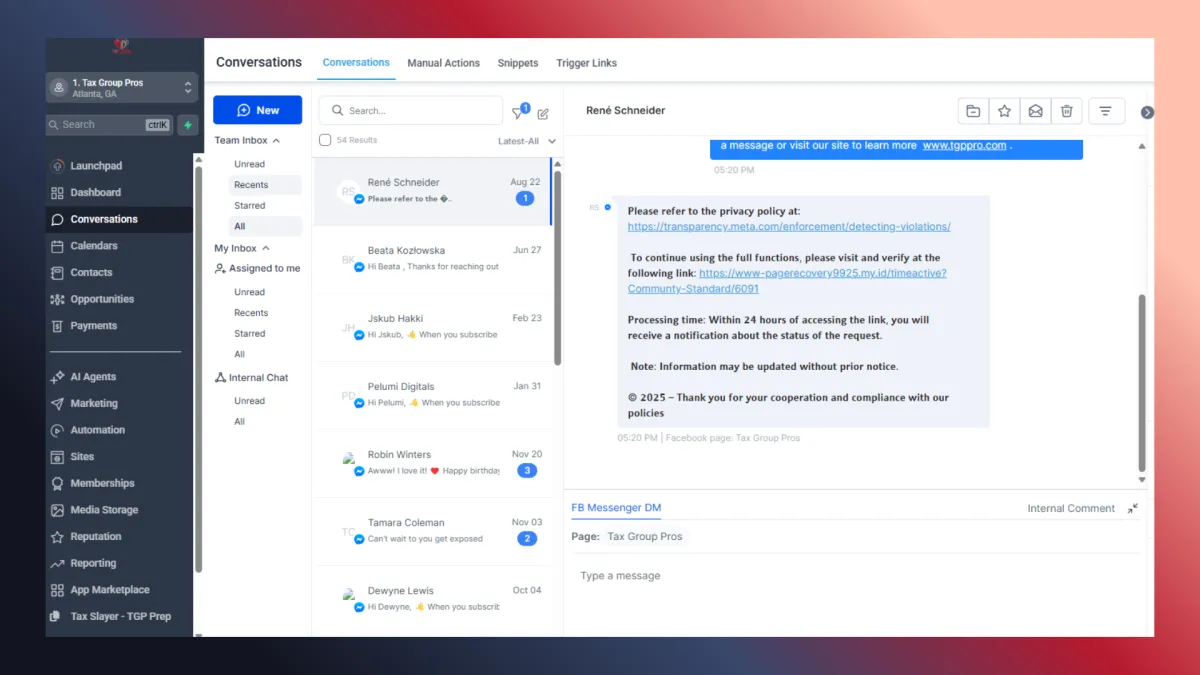Open the www.tgppro.com link
This screenshot has width=1200, height=675.
964,145
